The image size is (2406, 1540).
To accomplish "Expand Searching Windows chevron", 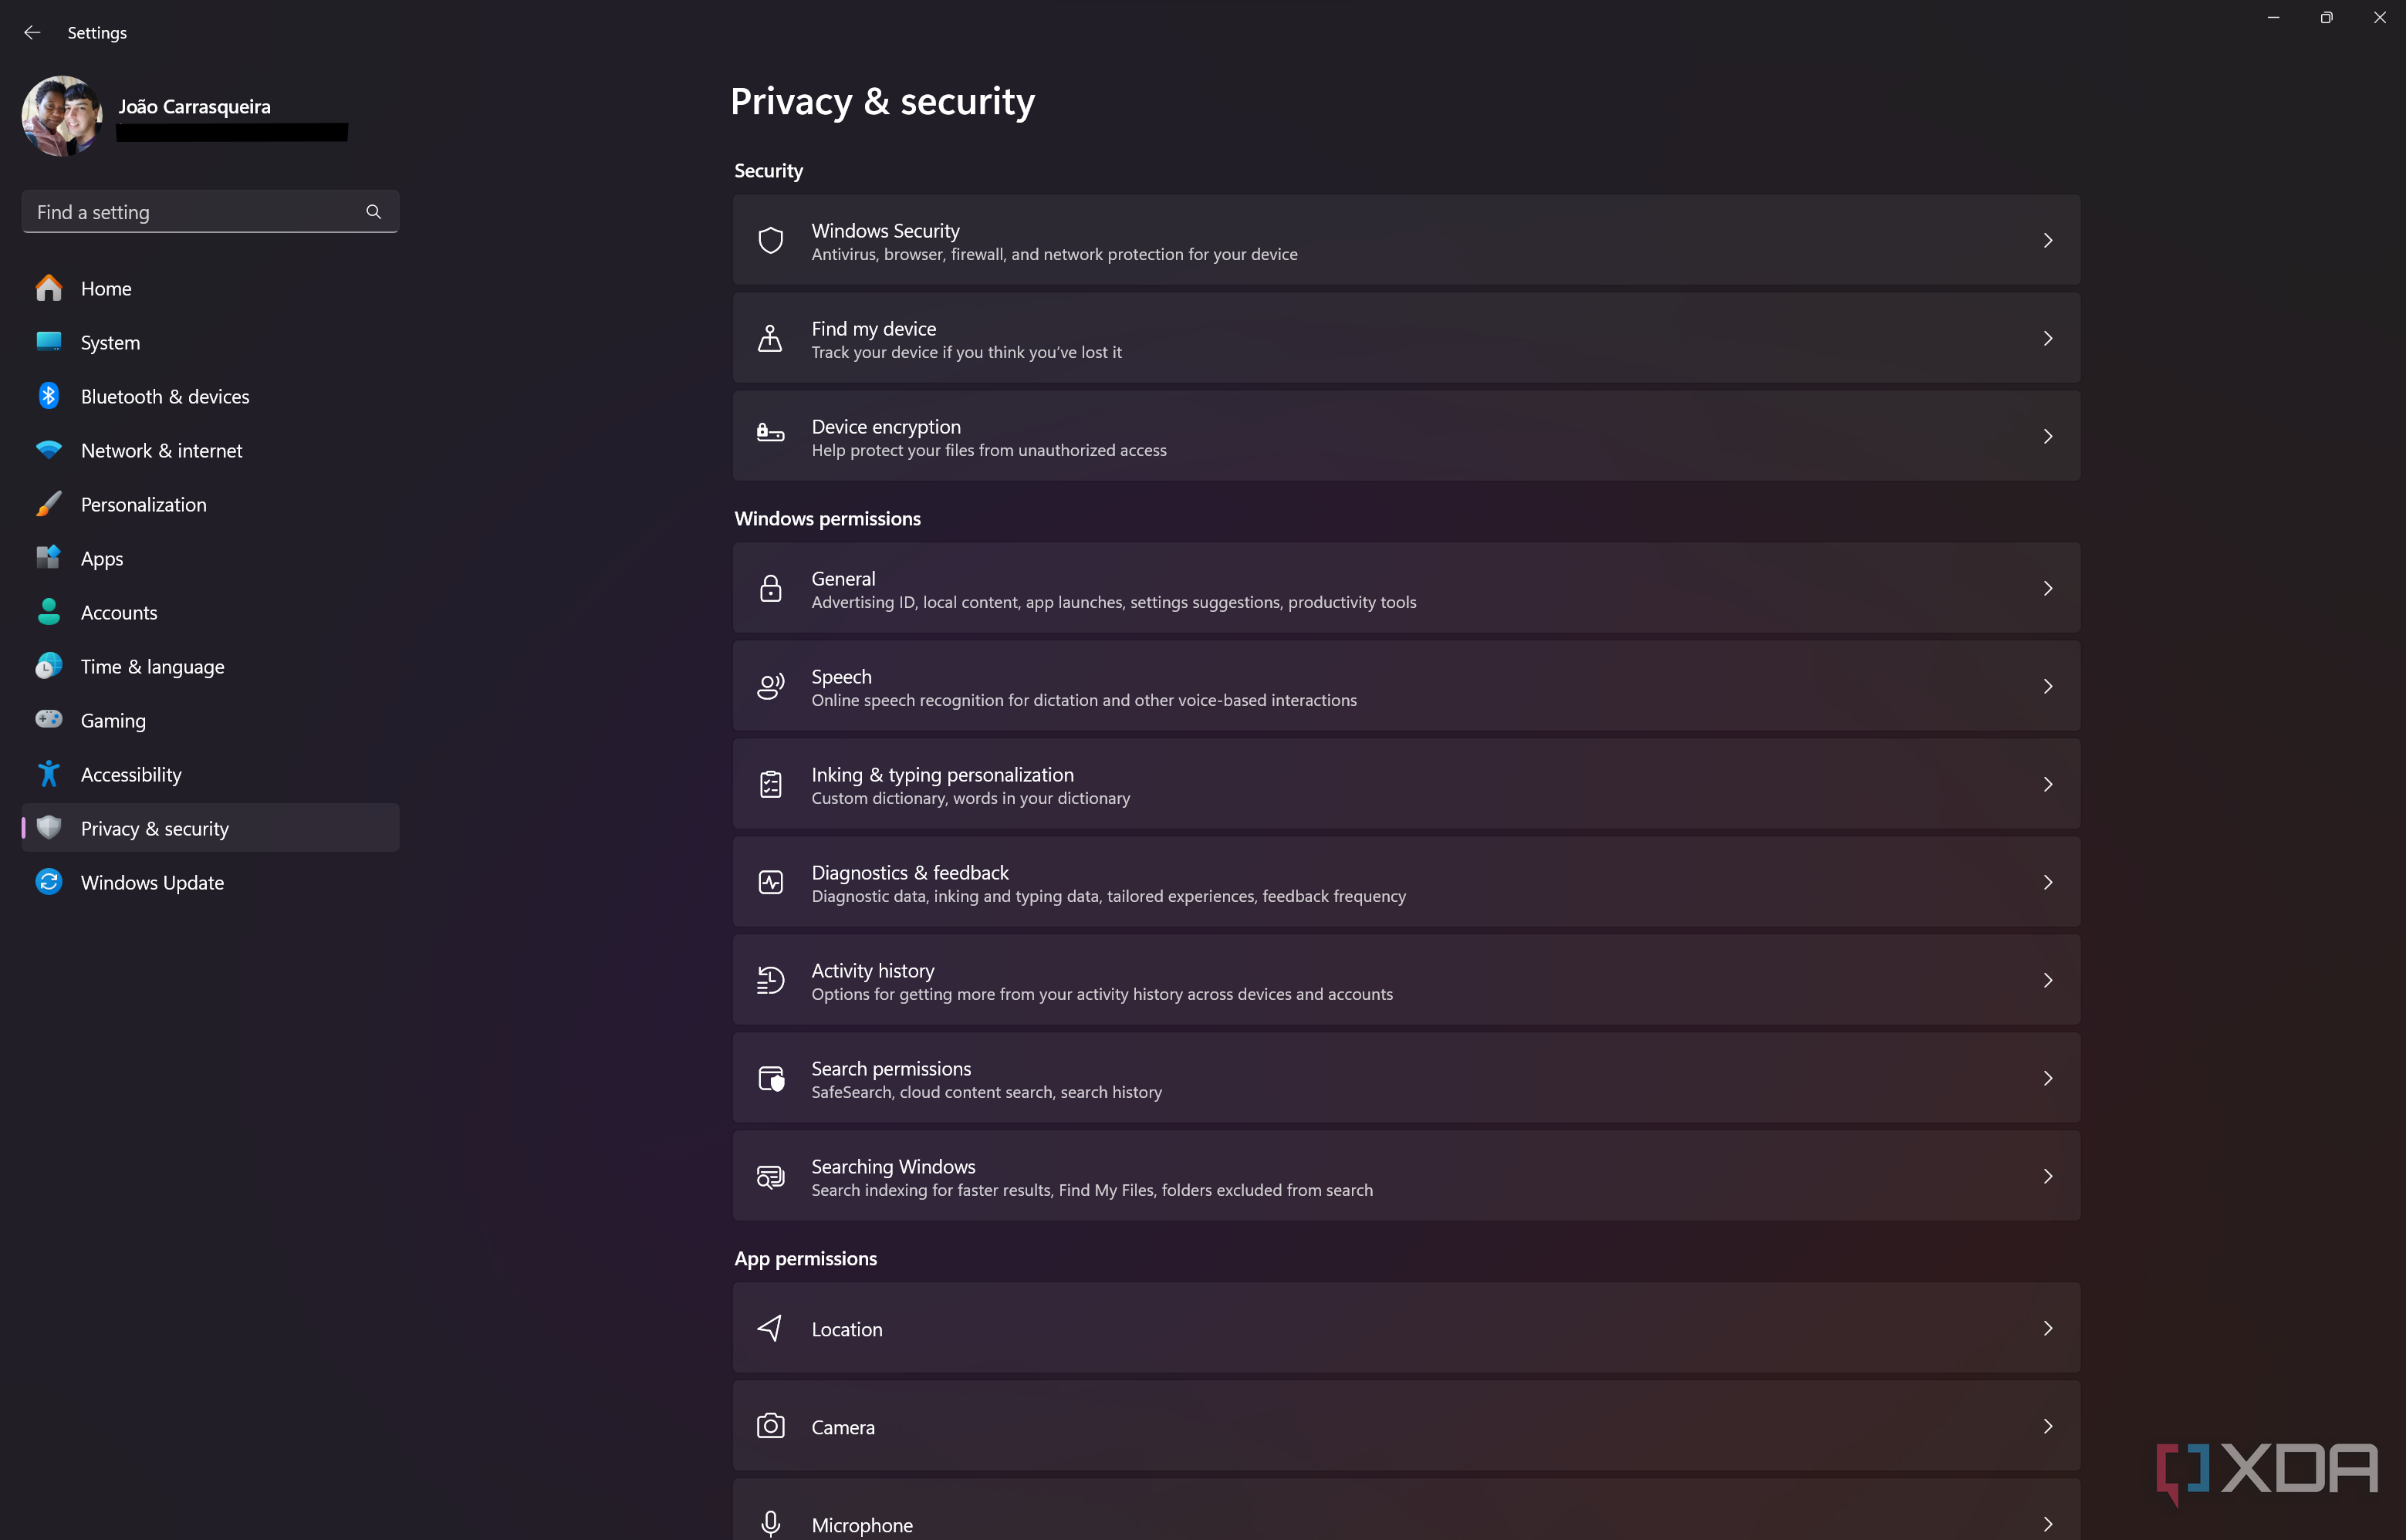I will [2047, 1176].
